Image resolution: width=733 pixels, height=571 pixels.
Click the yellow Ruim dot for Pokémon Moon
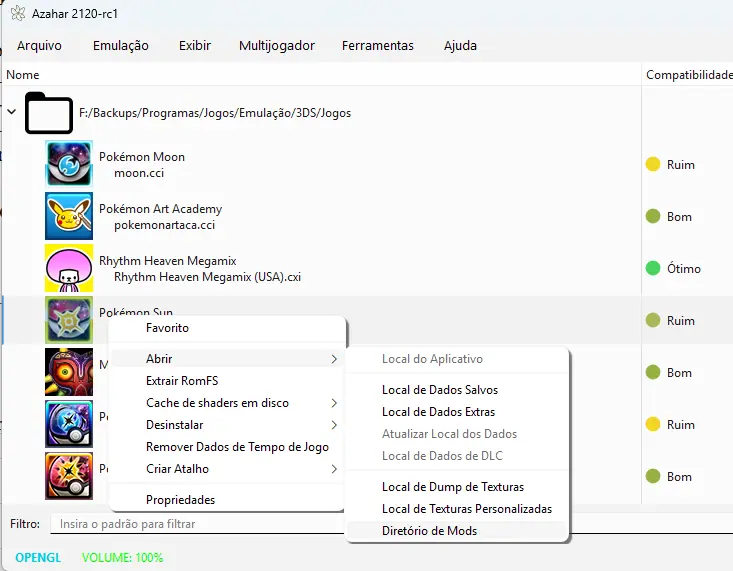pyautogui.click(x=653, y=164)
